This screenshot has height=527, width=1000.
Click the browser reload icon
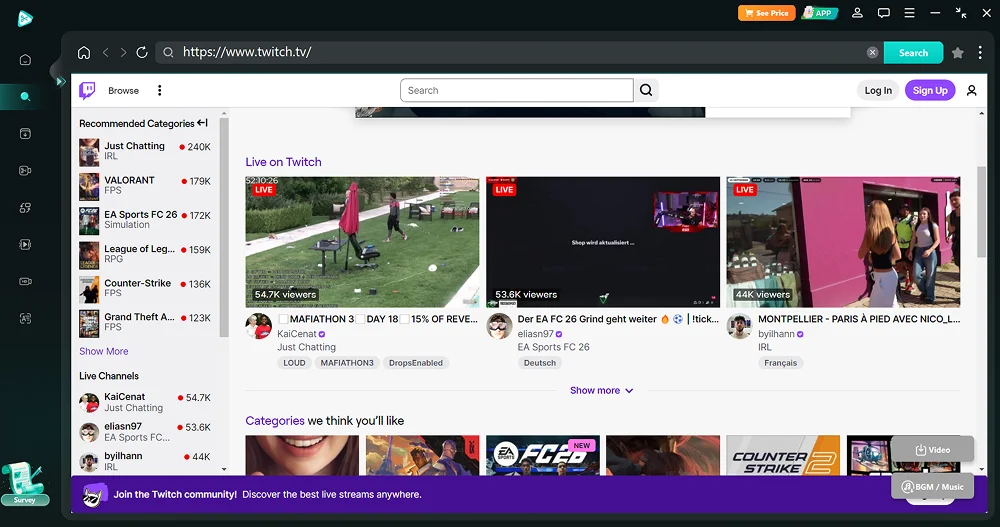142,53
